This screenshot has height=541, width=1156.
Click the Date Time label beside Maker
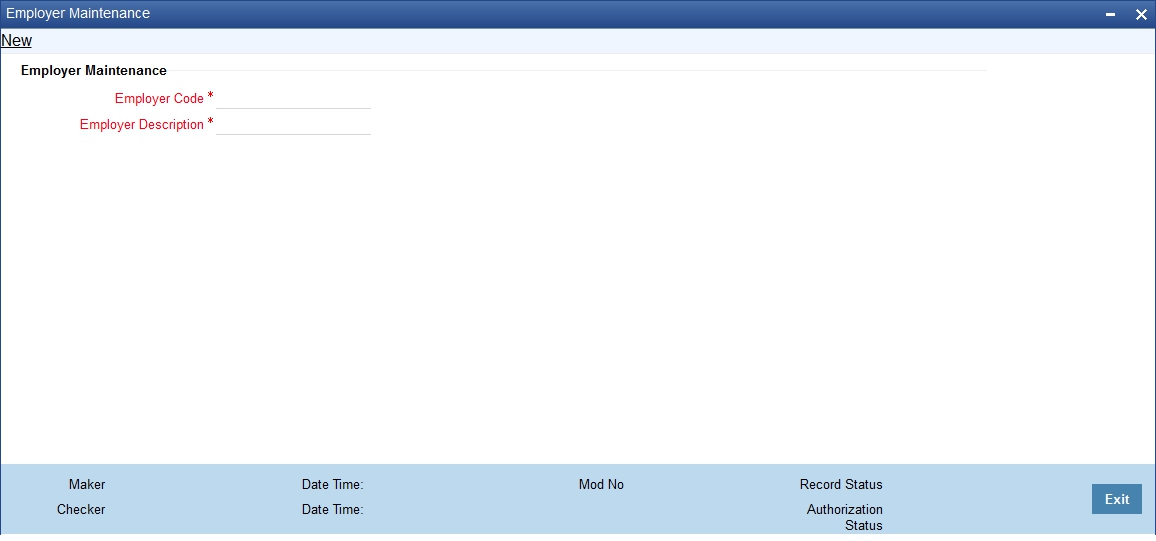[332, 485]
